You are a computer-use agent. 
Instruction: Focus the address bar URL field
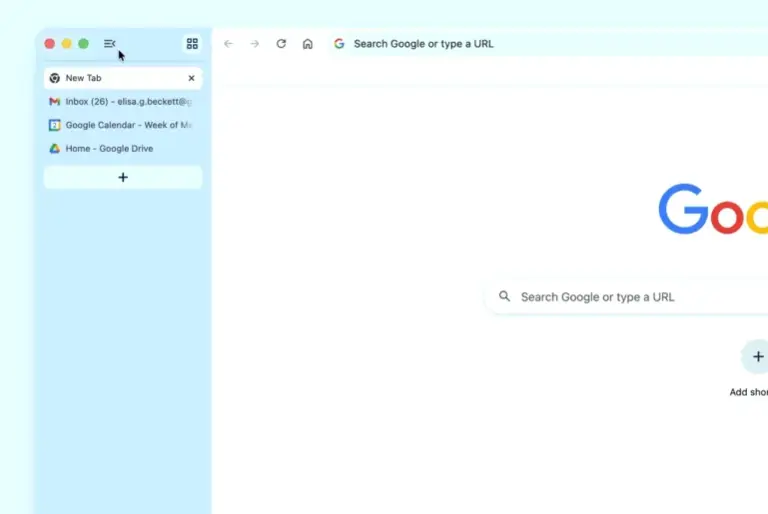(x=549, y=44)
